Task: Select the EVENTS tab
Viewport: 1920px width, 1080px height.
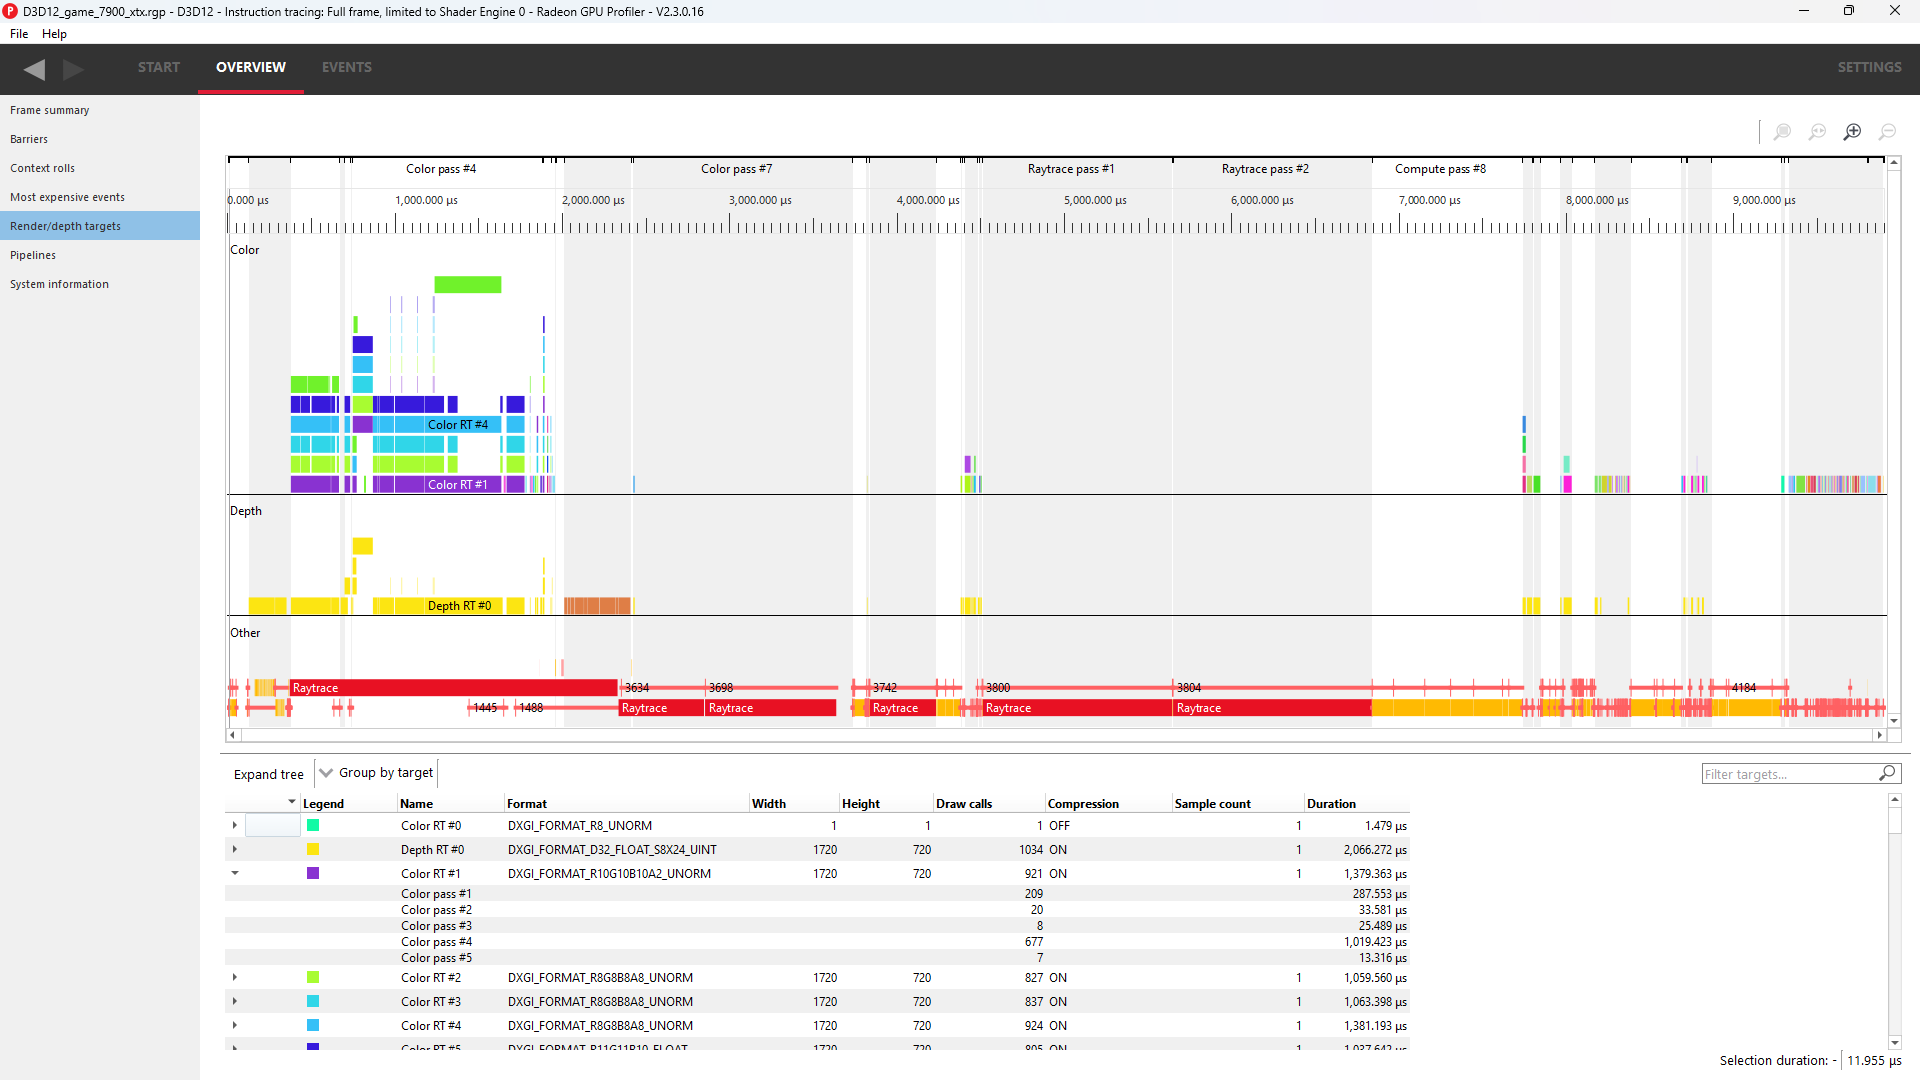Action: pos(344,66)
